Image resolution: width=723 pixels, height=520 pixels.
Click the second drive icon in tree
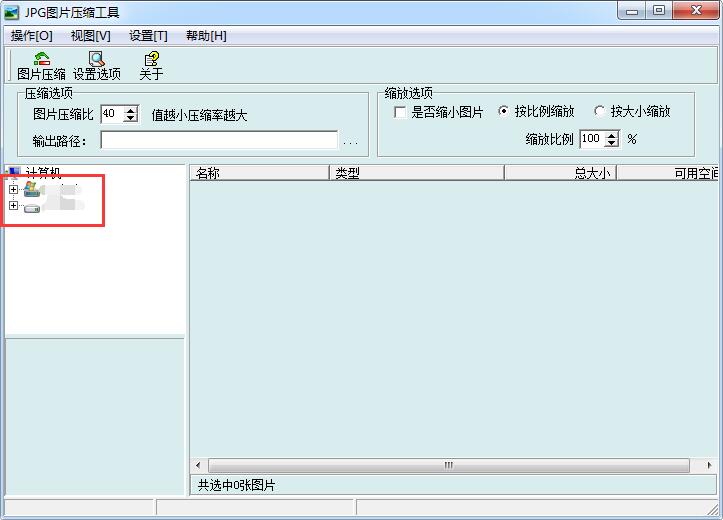(x=32, y=207)
